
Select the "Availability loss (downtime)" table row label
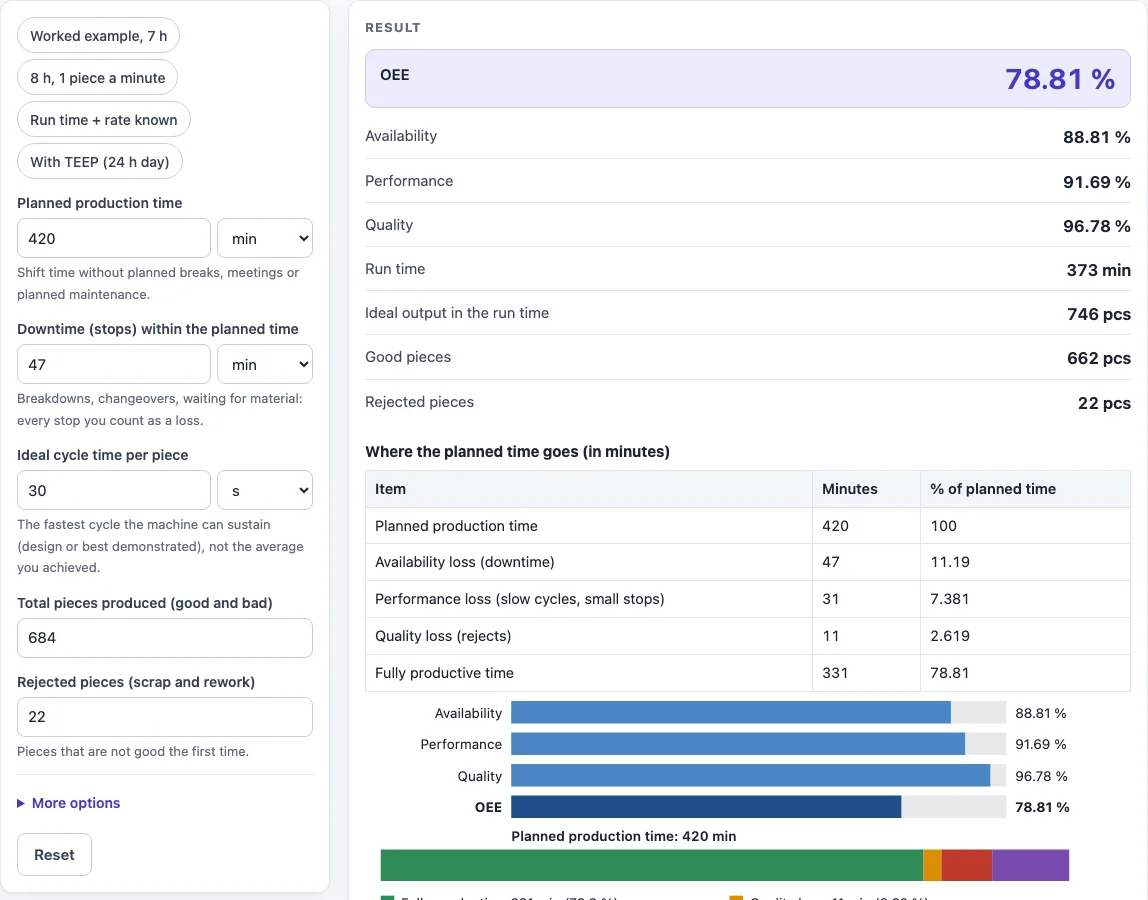[x=465, y=562]
